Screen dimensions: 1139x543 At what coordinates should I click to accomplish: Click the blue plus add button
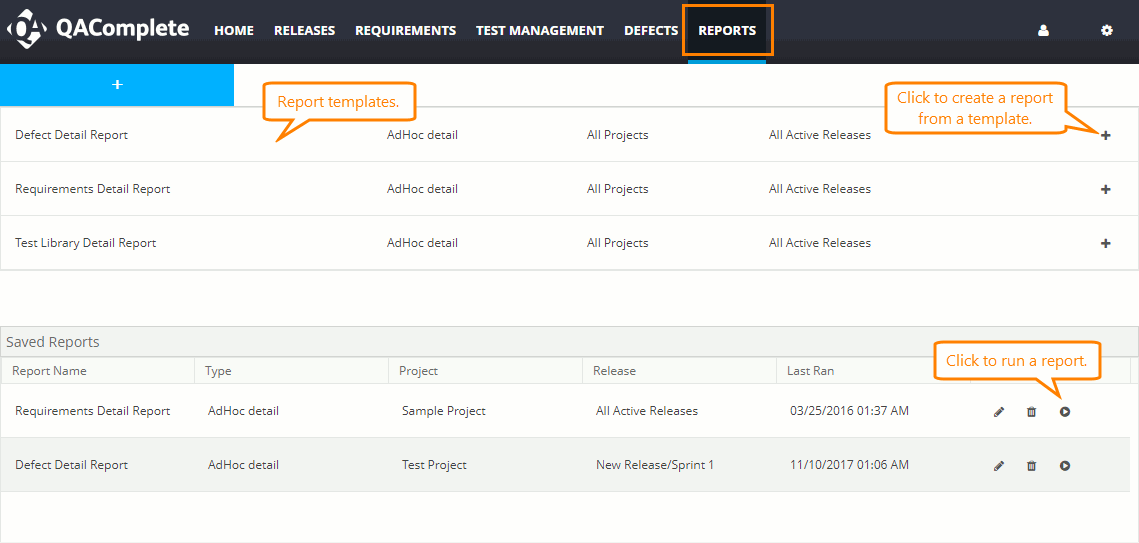click(117, 85)
